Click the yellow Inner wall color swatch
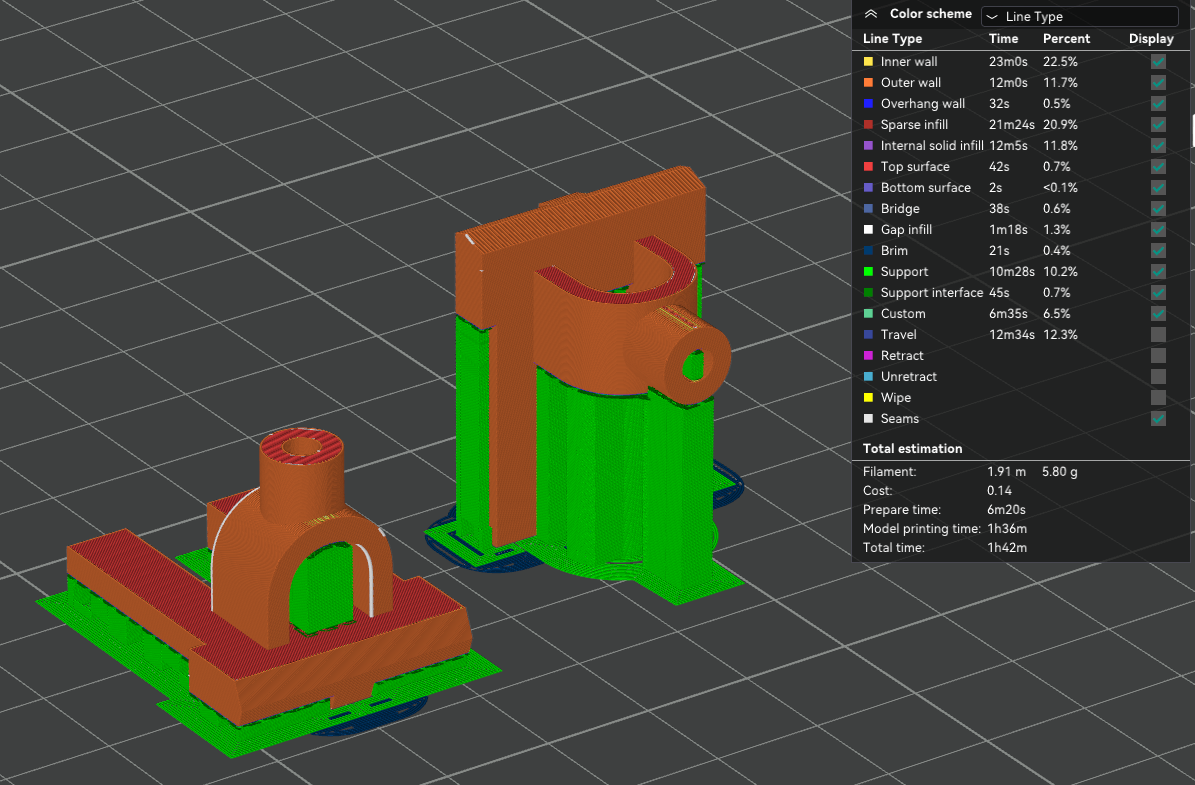Viewport: 1195px width, 785px height. coord(868,62)
